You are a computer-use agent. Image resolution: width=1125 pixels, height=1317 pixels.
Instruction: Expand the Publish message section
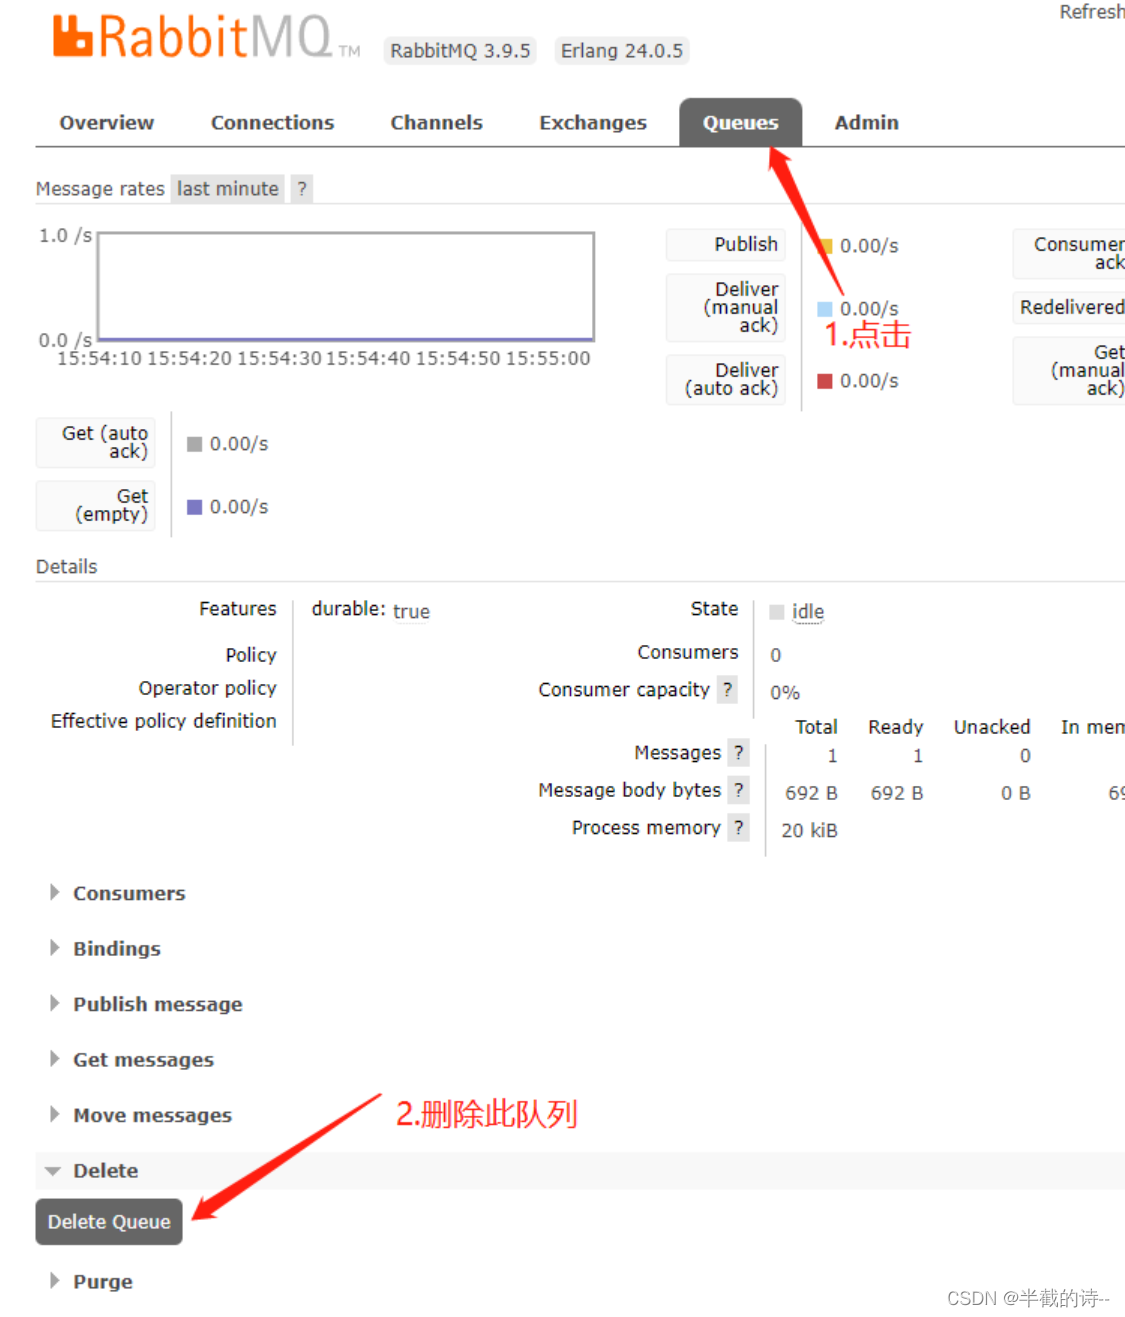coord(157,1004)
